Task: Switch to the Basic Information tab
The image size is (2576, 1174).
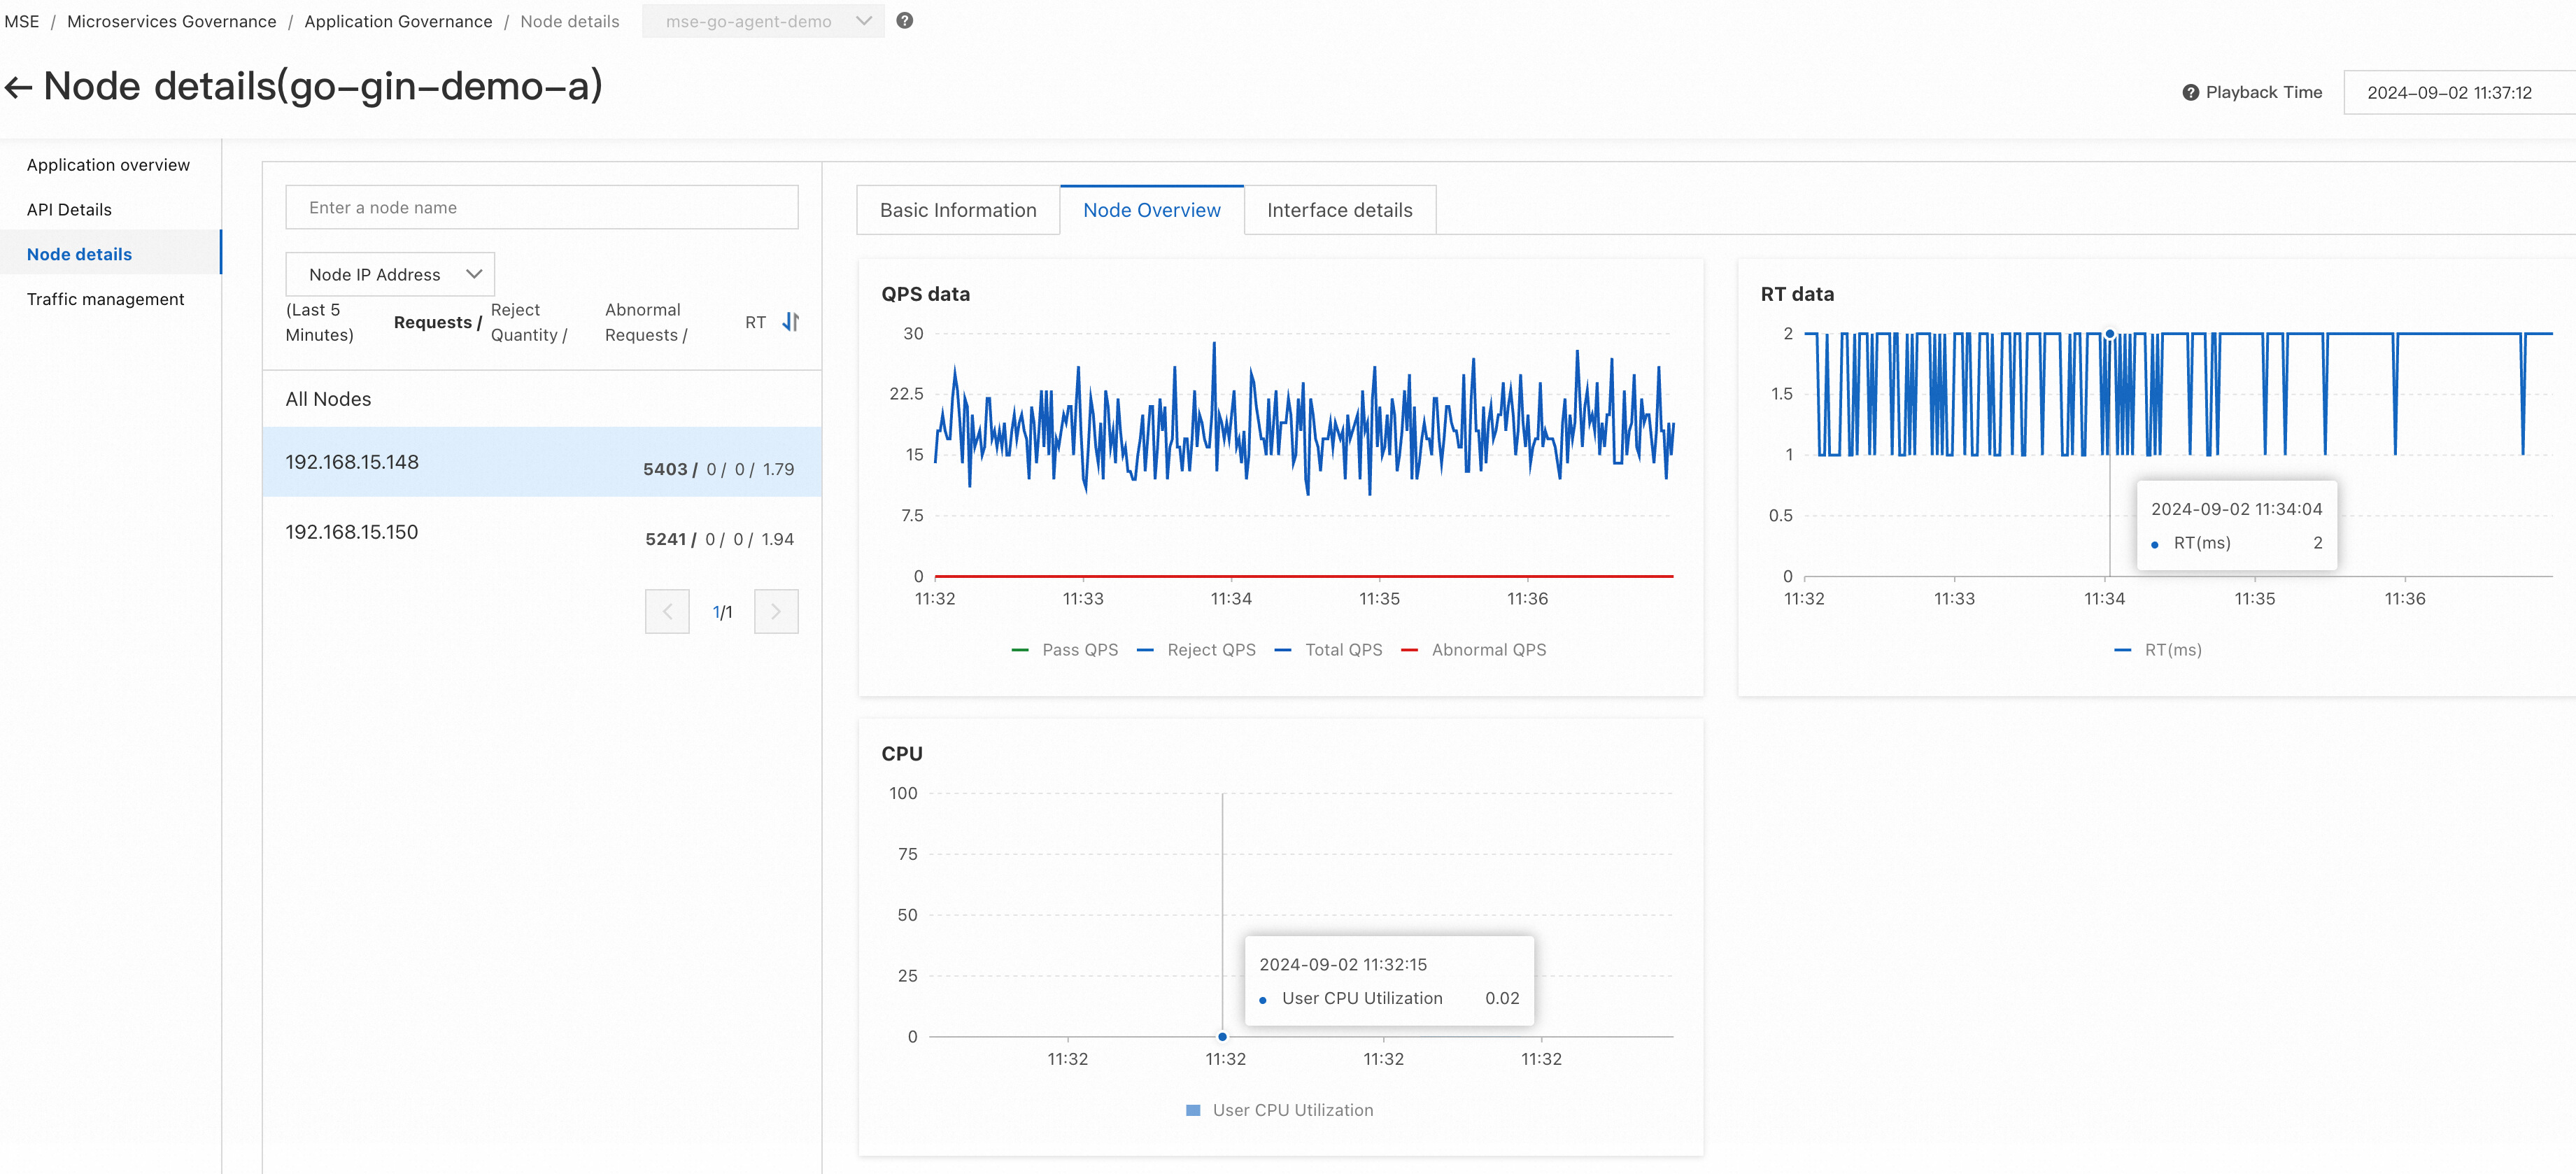Action: pos(957,210)
